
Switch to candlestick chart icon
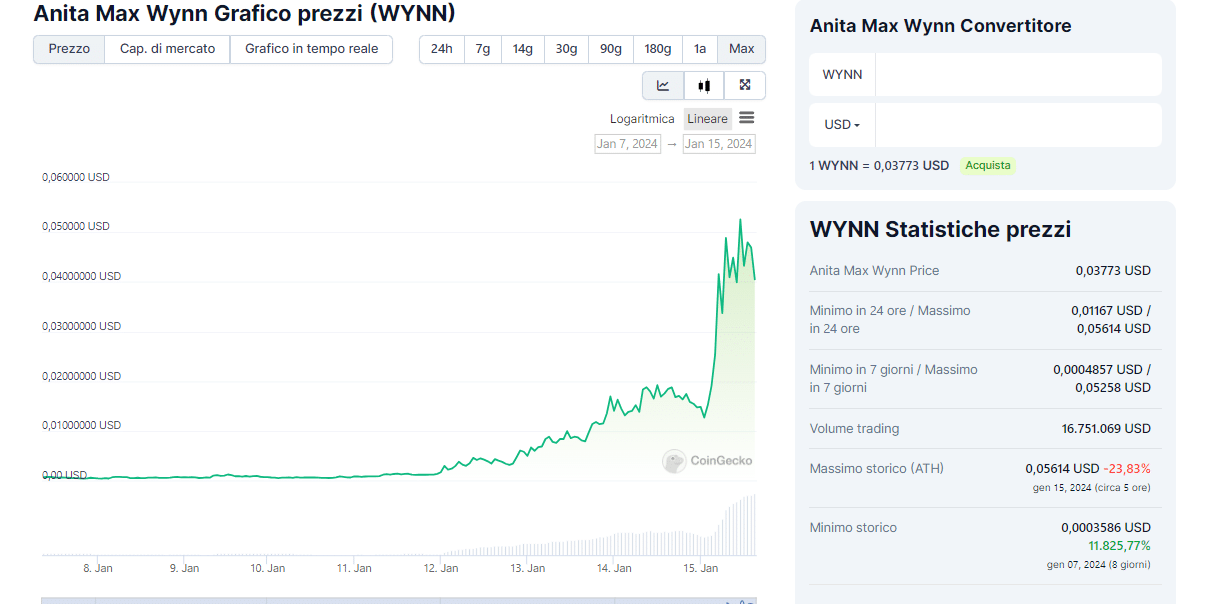click(x=704, y=86)
